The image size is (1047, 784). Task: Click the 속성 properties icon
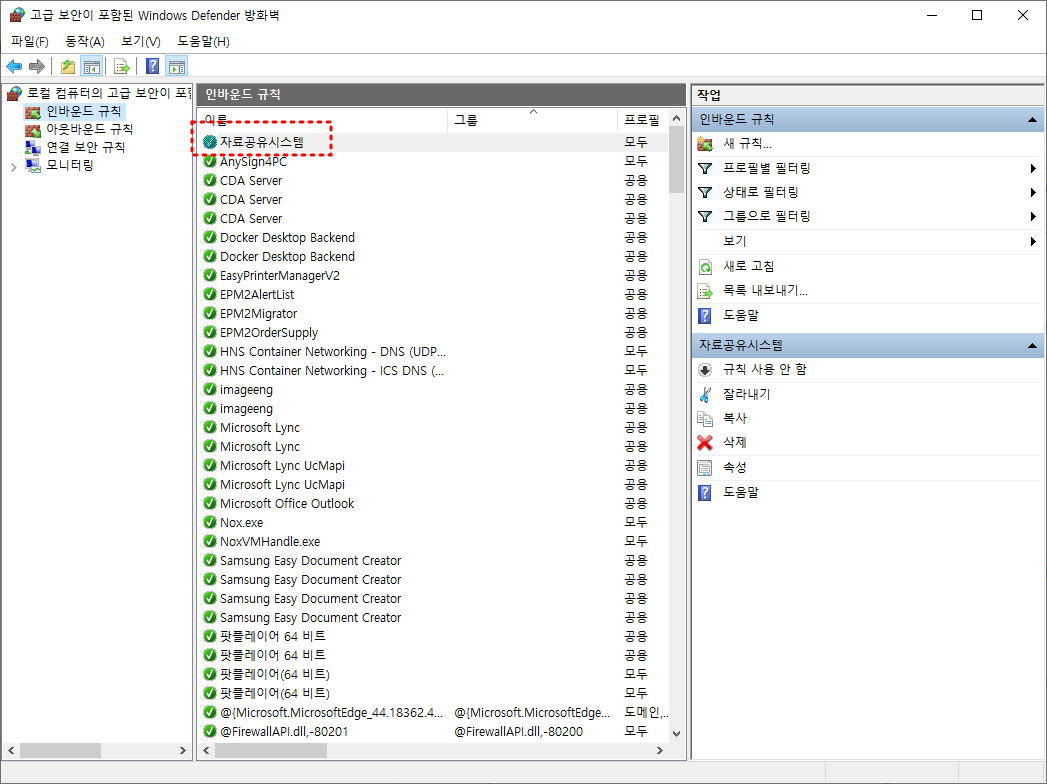pos(704,467)
